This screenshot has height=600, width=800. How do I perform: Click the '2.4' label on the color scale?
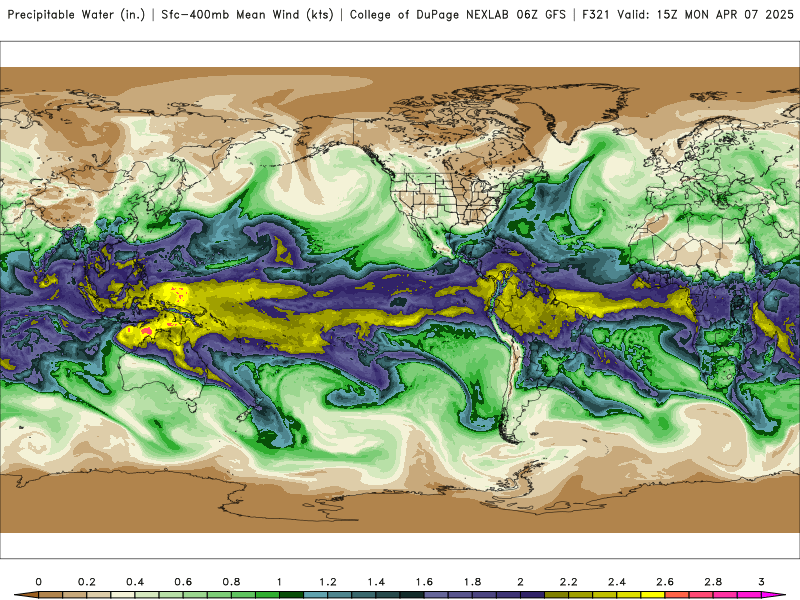(616, 582)
